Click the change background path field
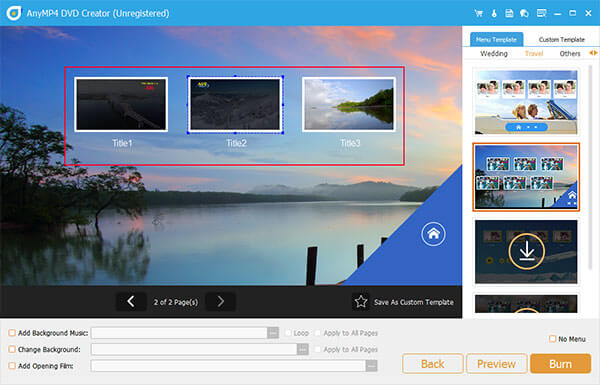 194,349
